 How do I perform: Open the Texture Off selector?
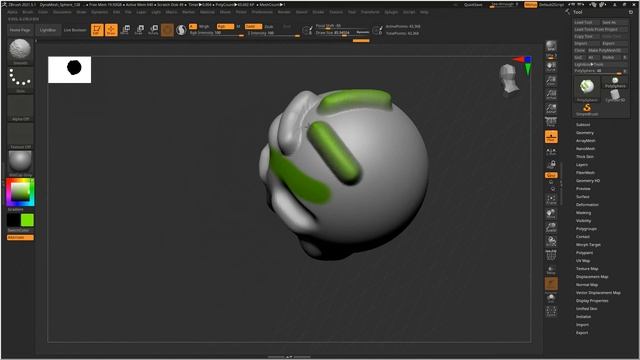click(20, 136)
